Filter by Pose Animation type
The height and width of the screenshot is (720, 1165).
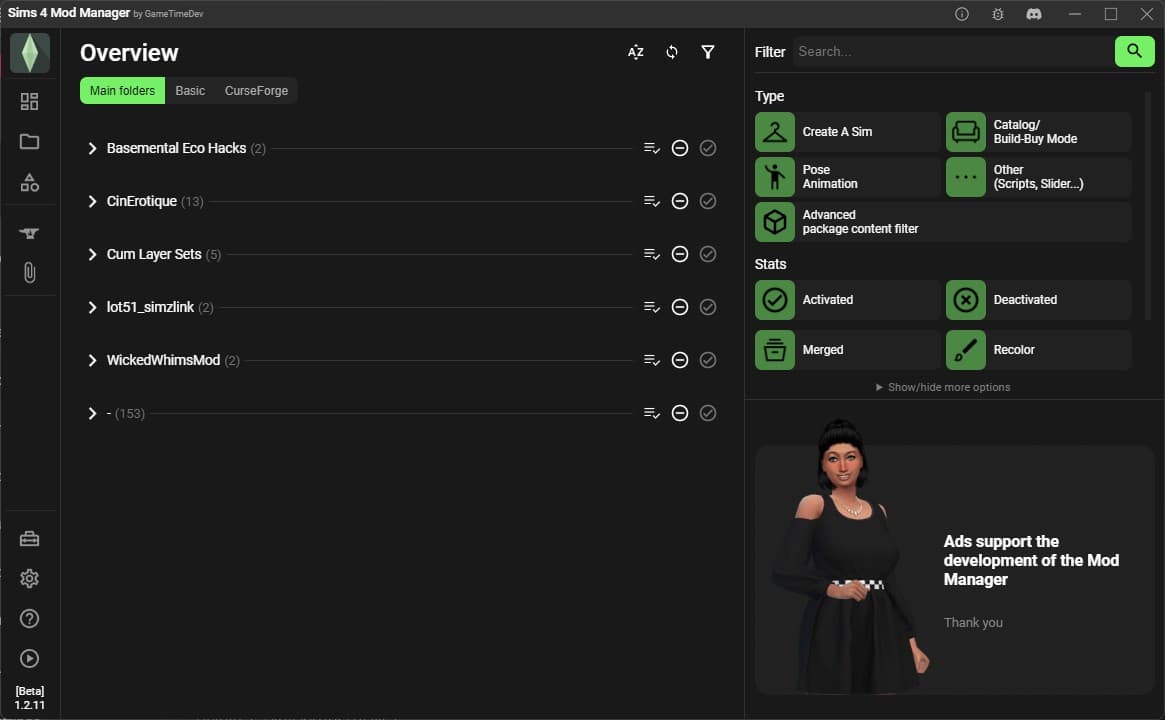click(x=847, y=177)
